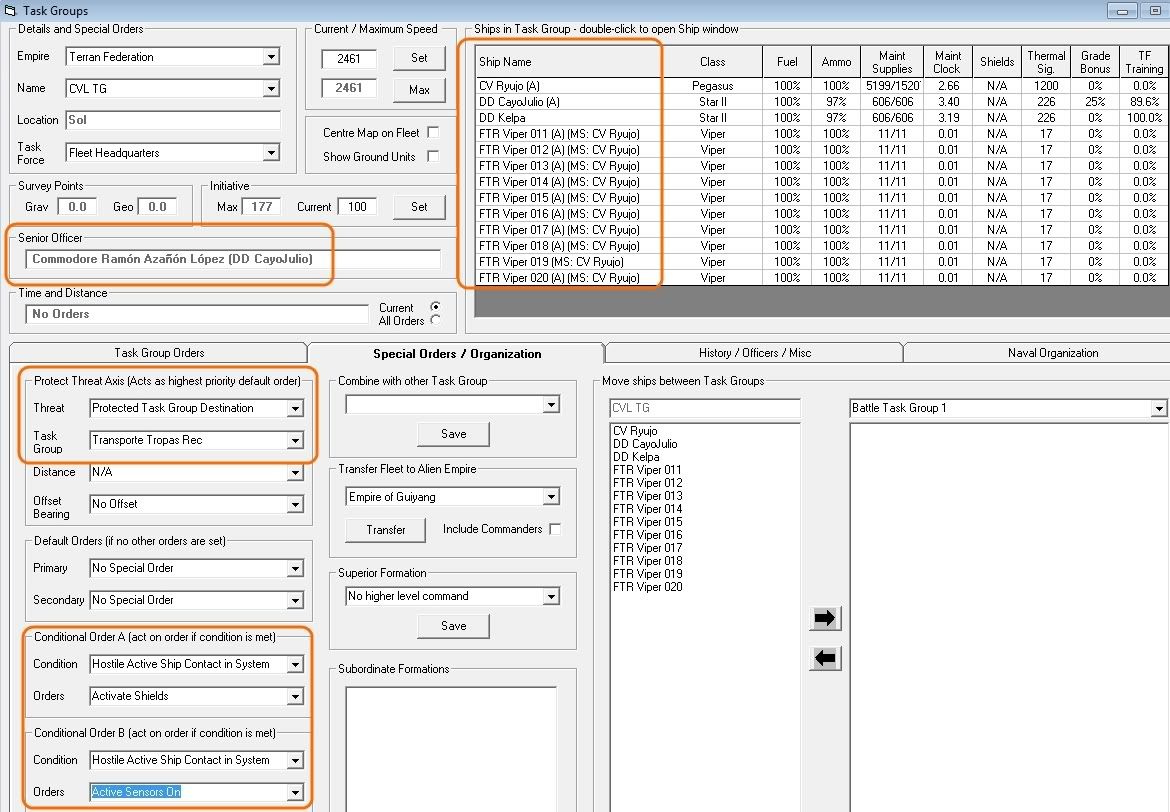Select FTR Viper 019 row in ship table
The width and height of the screenshot is (1170, 812).
click(822, 262)
